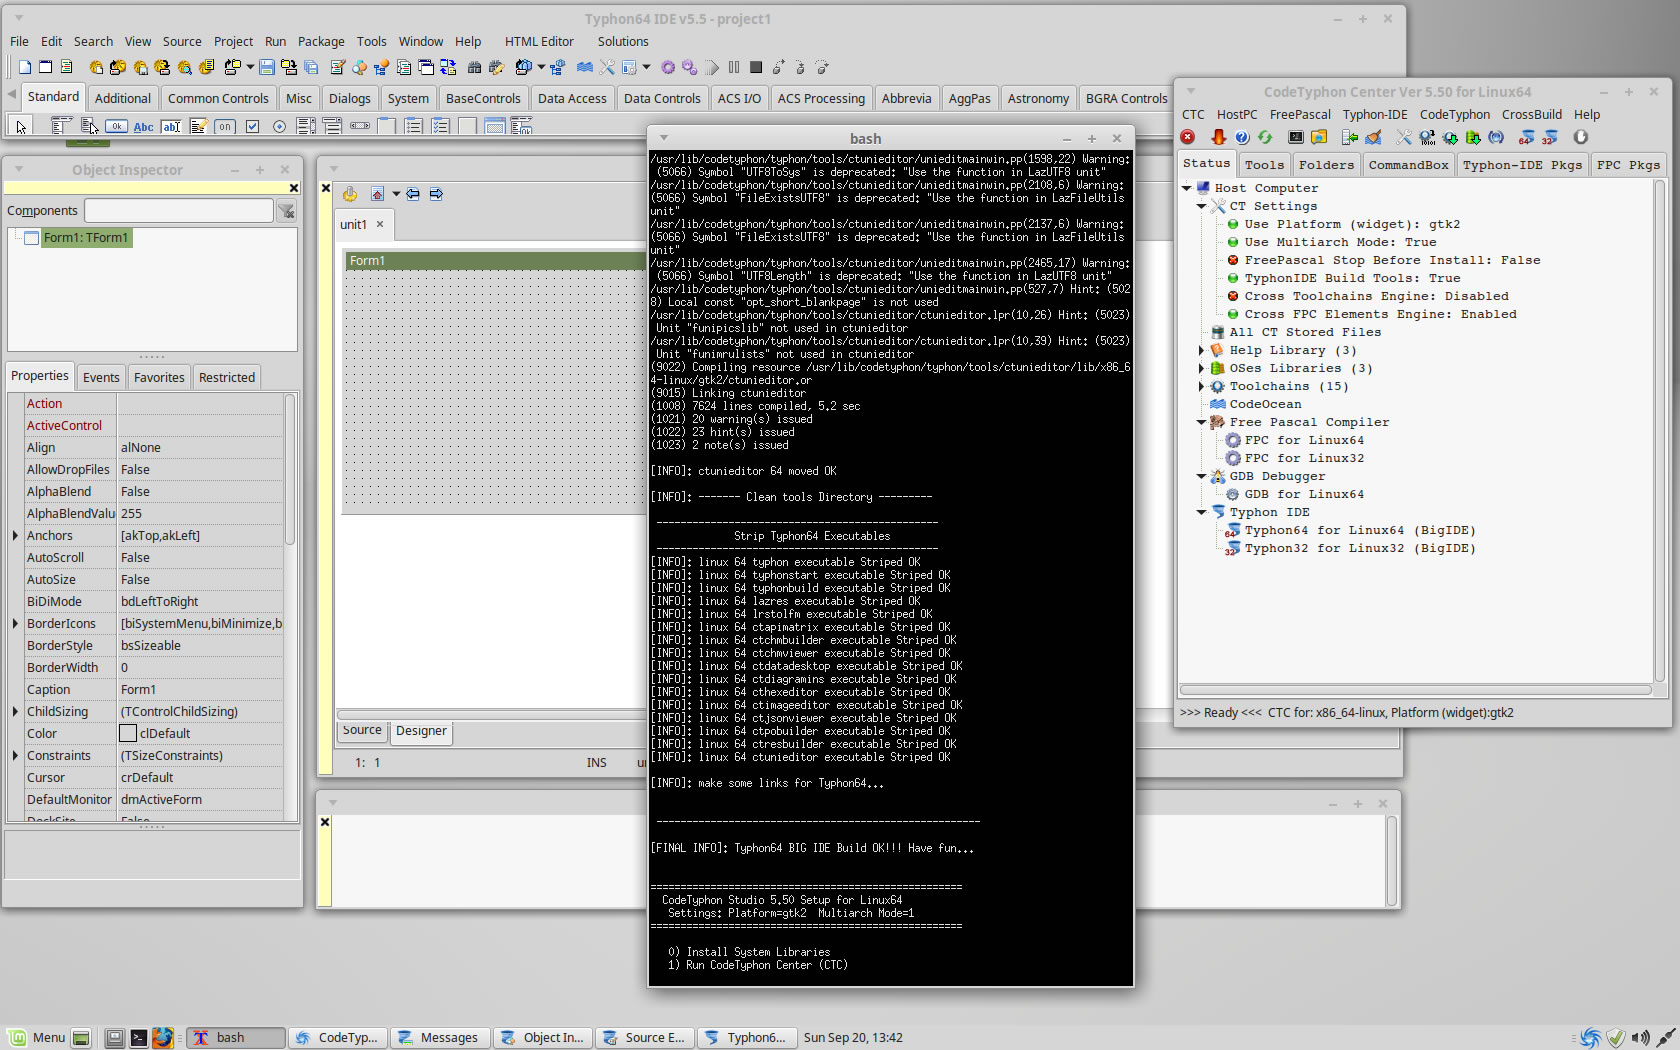The width and height of the screenshot is (1680, 1050).
Task: Open the terminal icon in CTC toolbar
Action: 1296,137
